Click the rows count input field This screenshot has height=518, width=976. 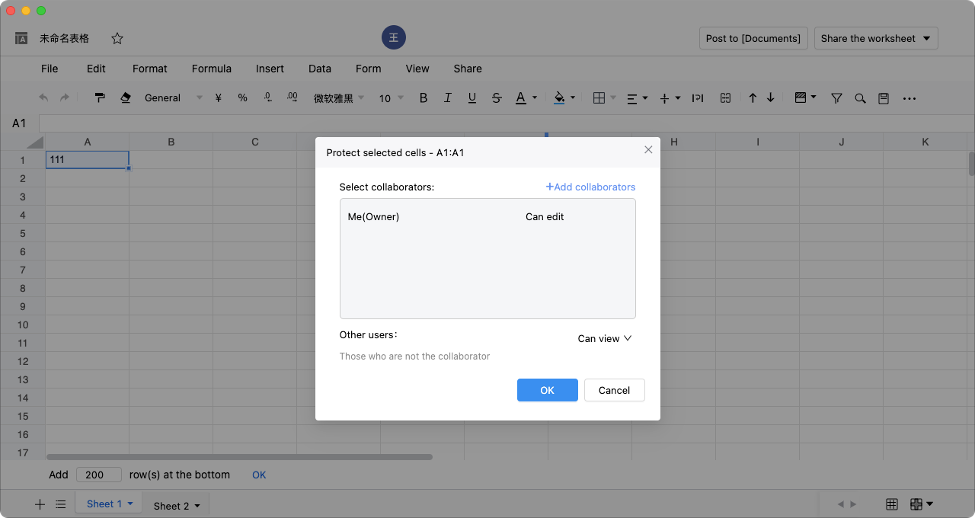[x=98, y=475]
